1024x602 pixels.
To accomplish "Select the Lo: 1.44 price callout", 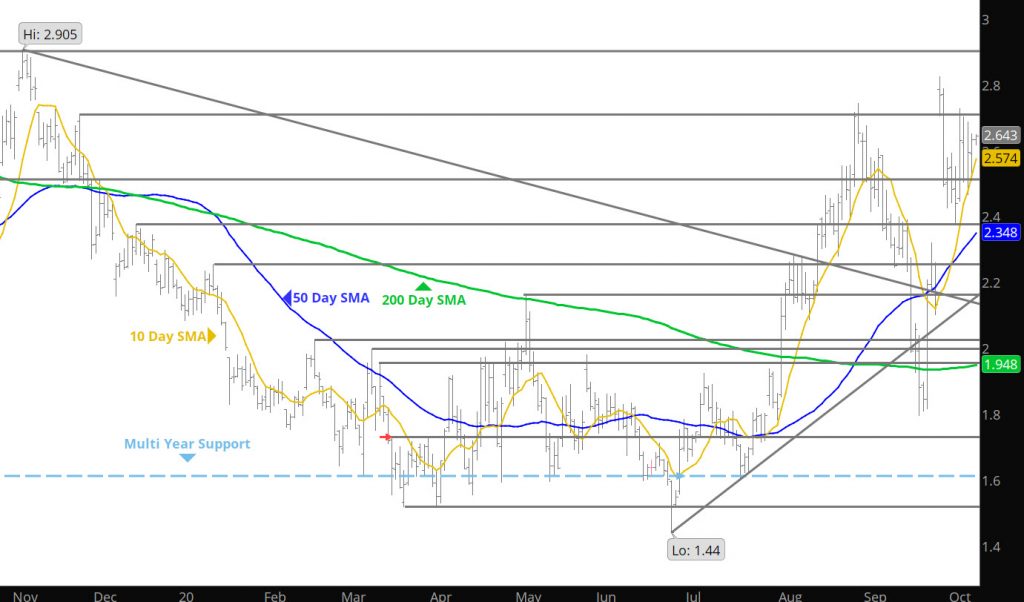I will pos(695,547).
